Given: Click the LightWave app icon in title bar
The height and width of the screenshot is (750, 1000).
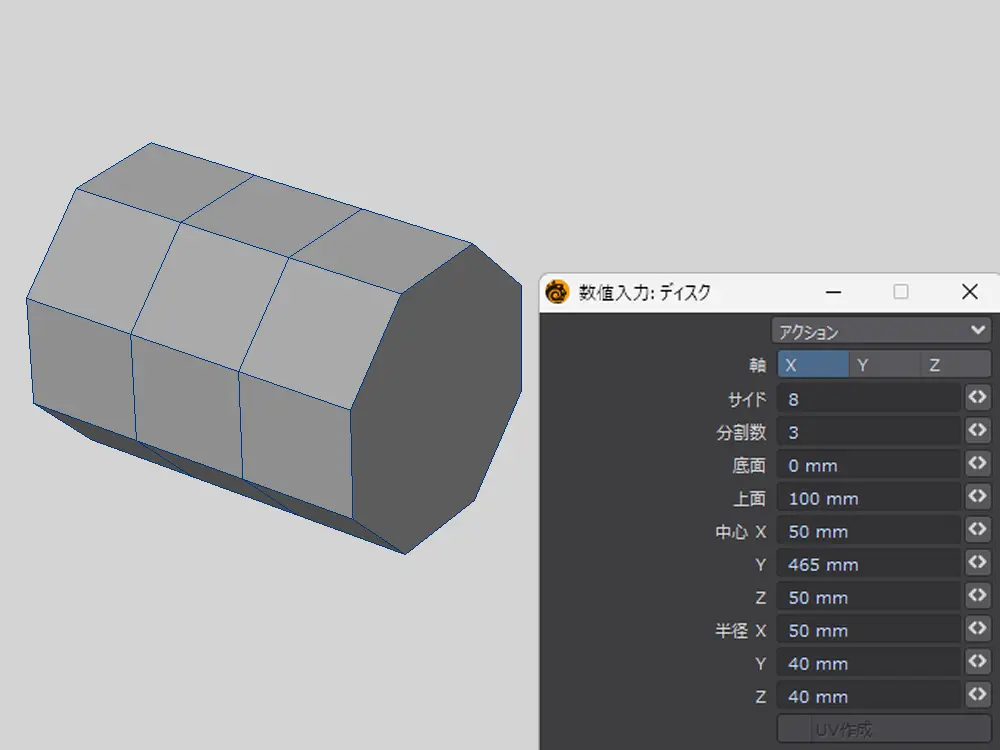Looking at the screenshot, I should tap(557, 292).
